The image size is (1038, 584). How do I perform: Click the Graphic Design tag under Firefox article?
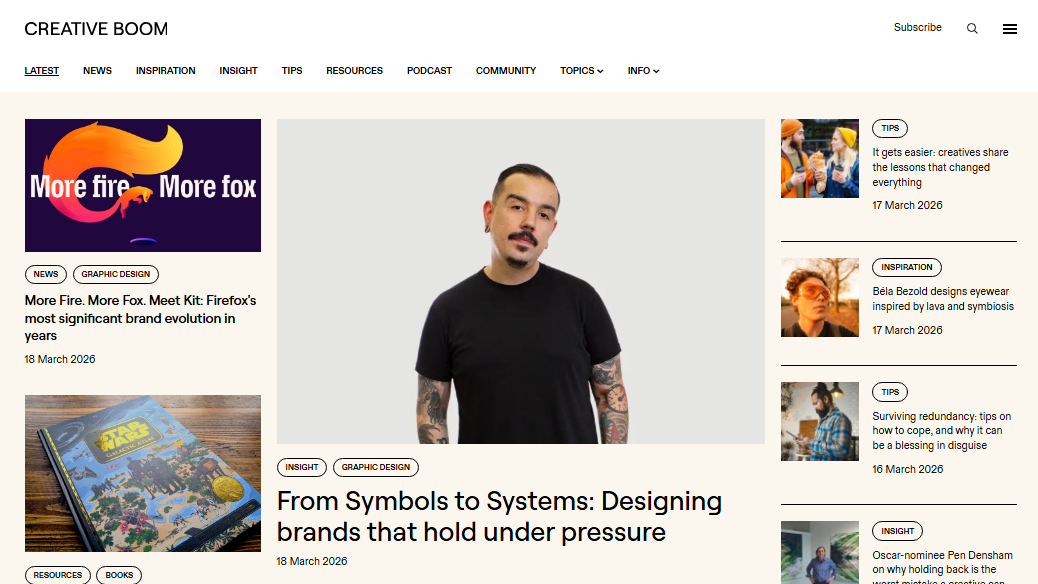click(x=116, y=274)
